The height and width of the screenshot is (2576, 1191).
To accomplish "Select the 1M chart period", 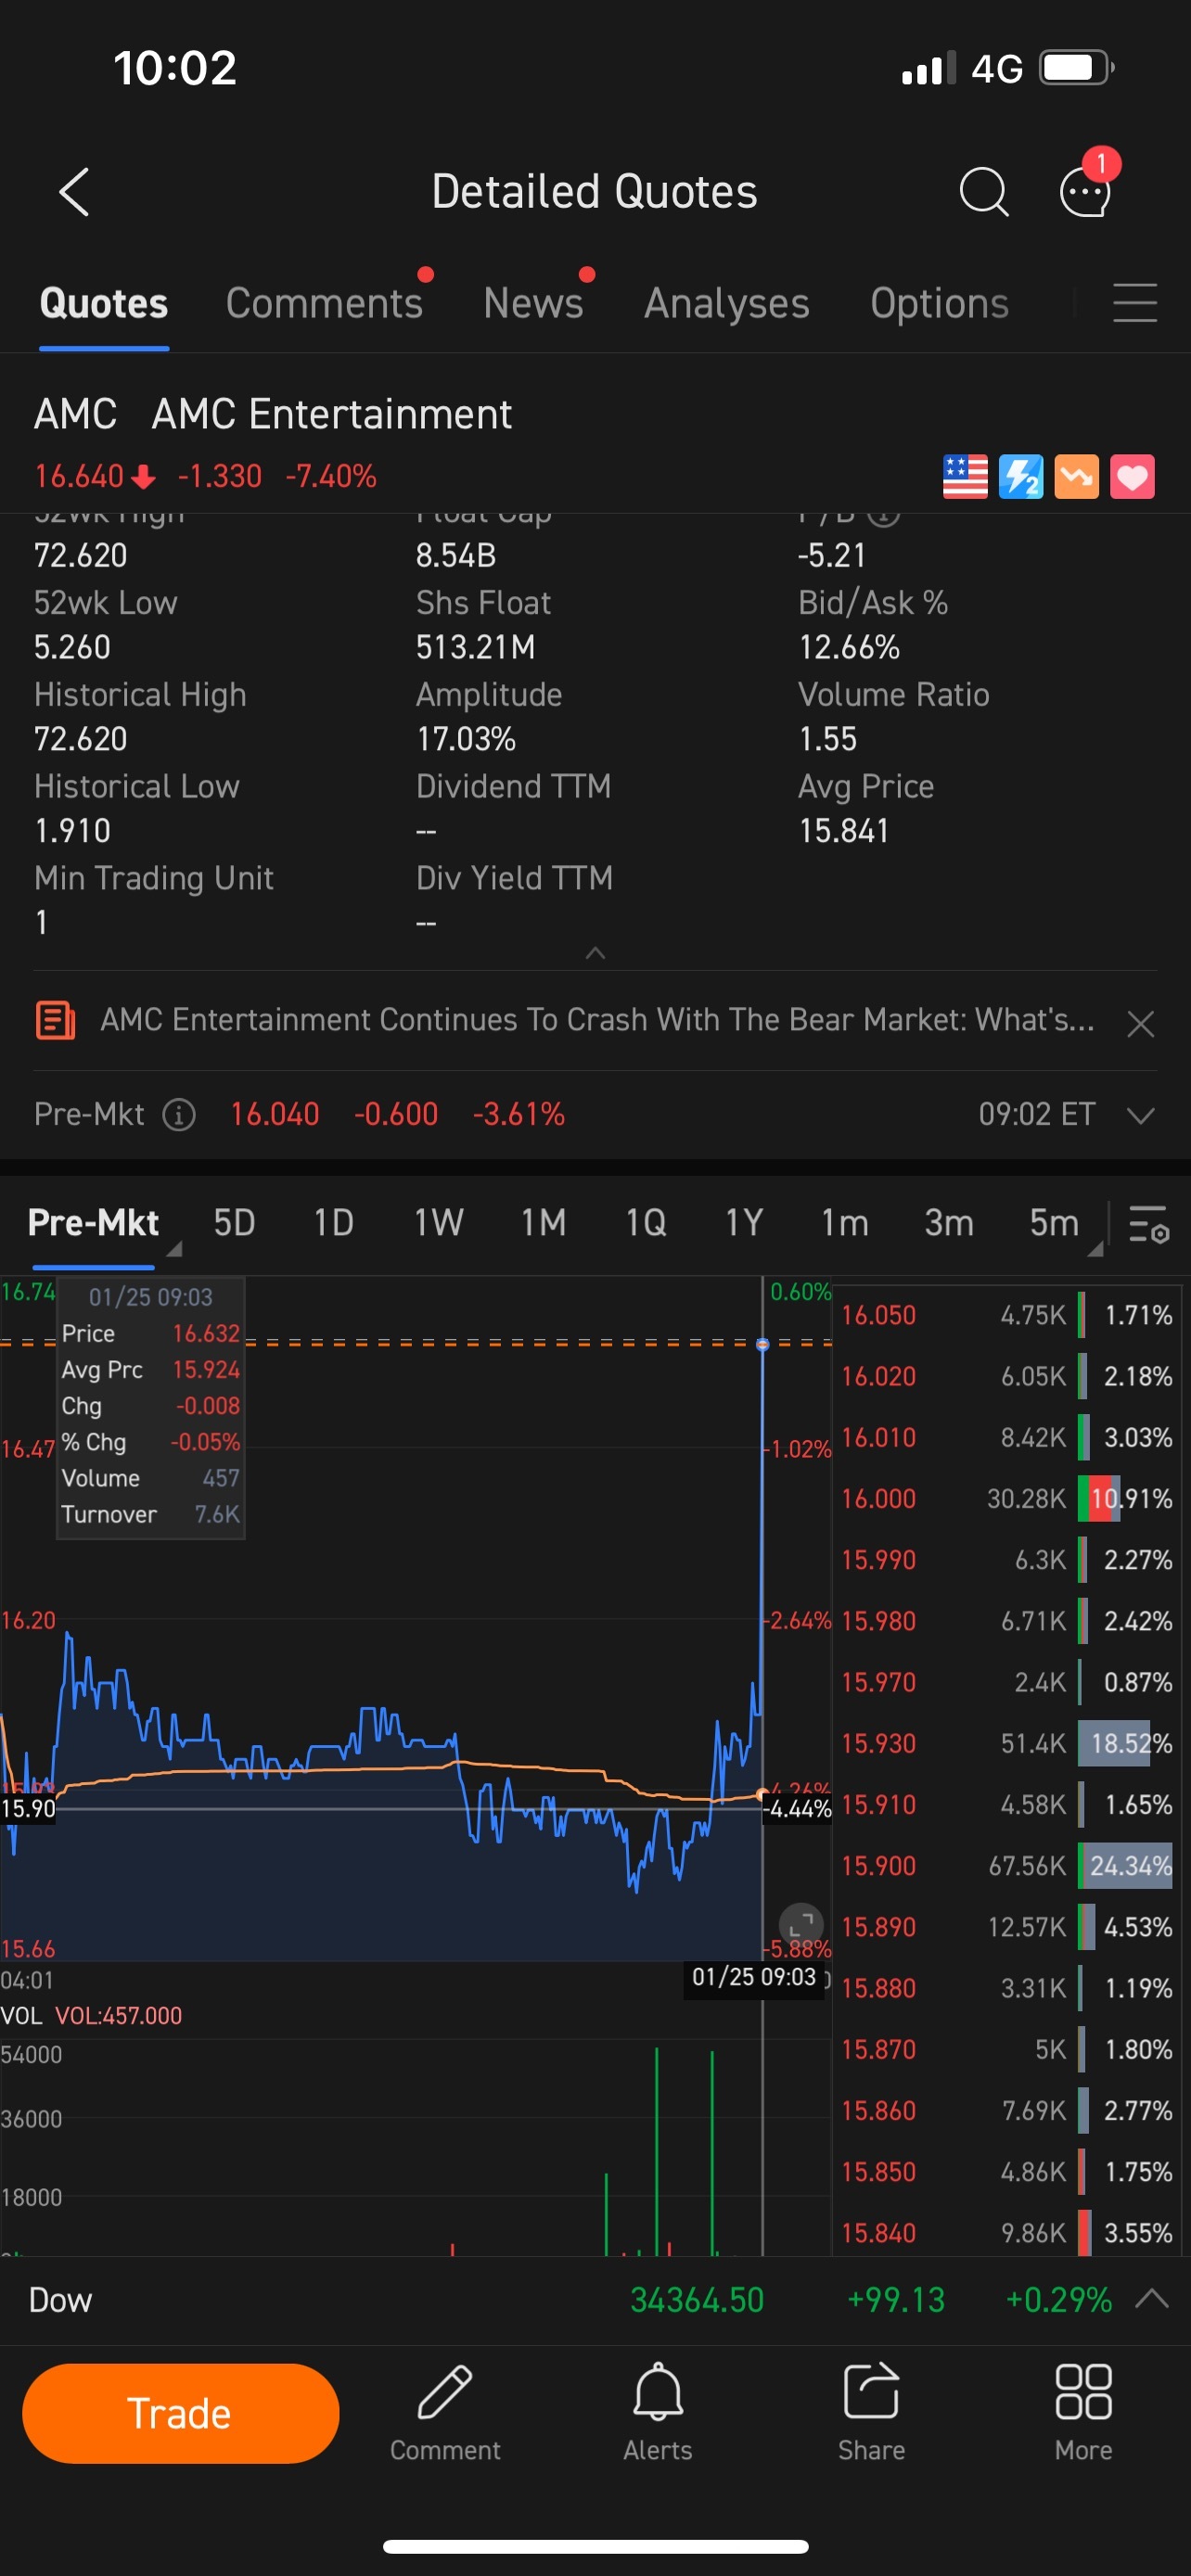I will pyautogui.click(x=543, y=1223).
